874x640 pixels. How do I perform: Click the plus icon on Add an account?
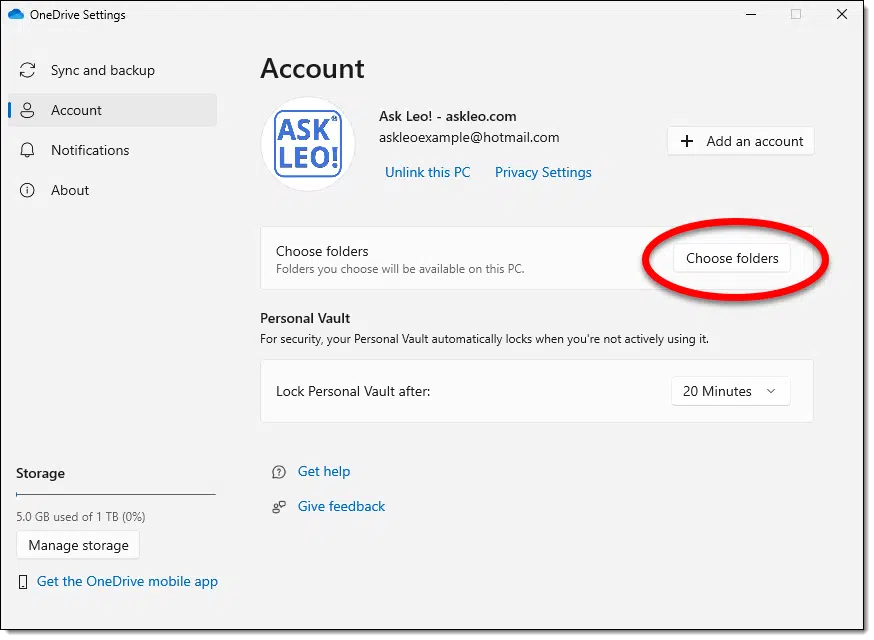(687, 142)
